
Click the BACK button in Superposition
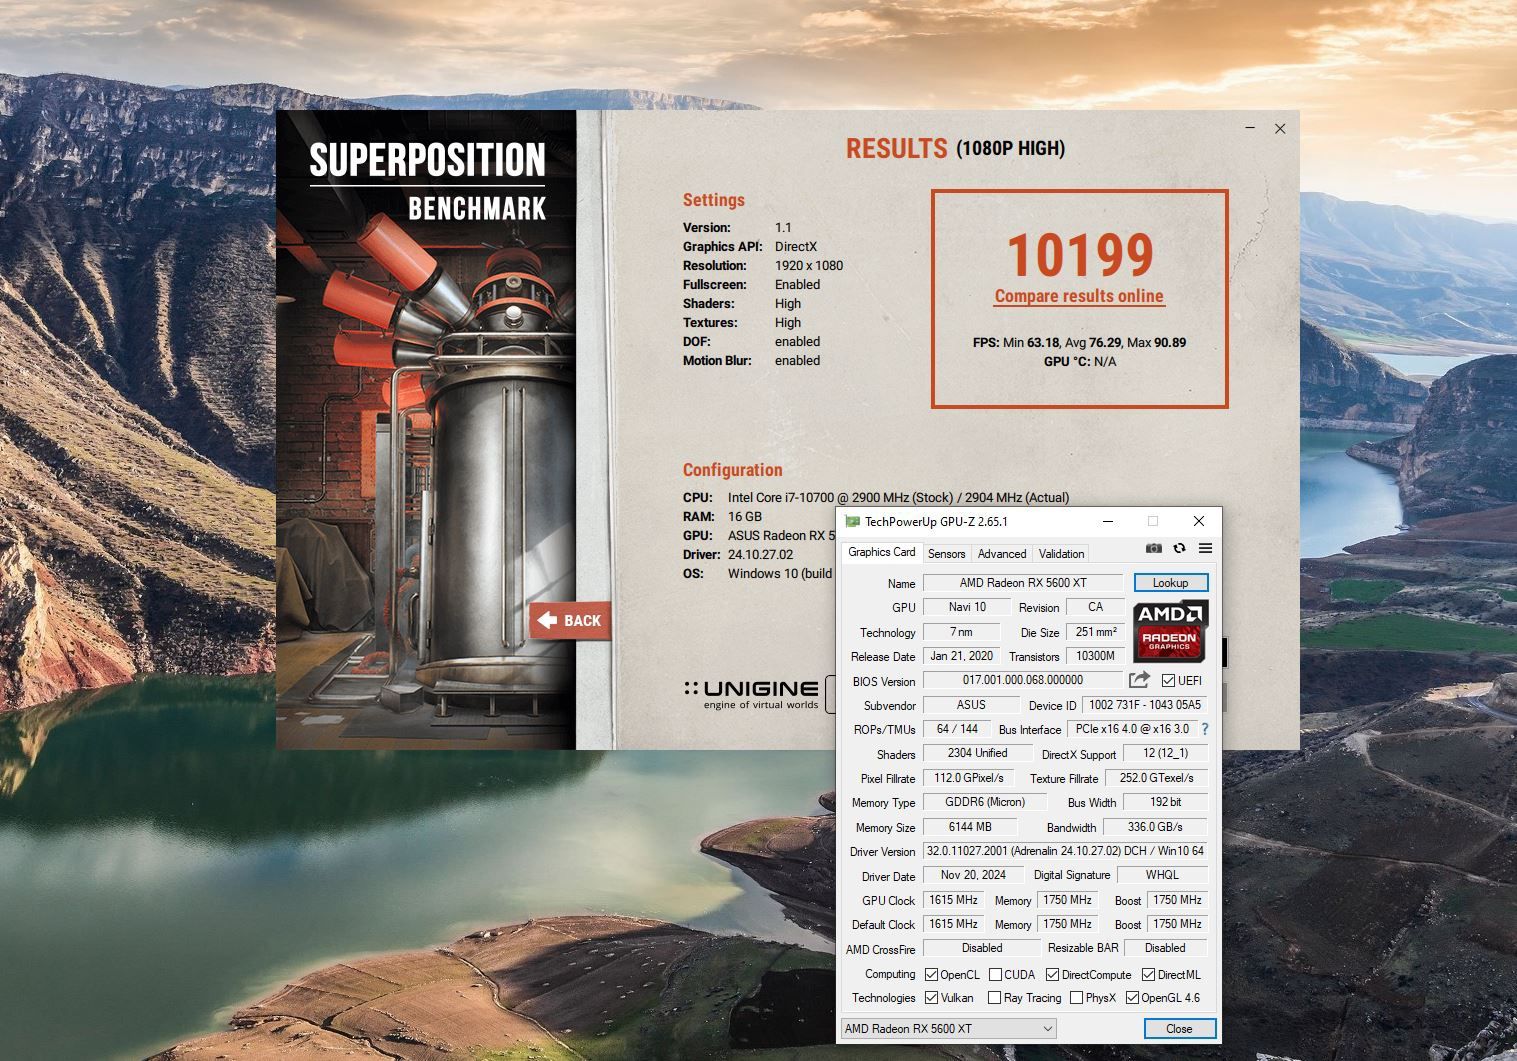pyautogui.click(x=570, y=621)
